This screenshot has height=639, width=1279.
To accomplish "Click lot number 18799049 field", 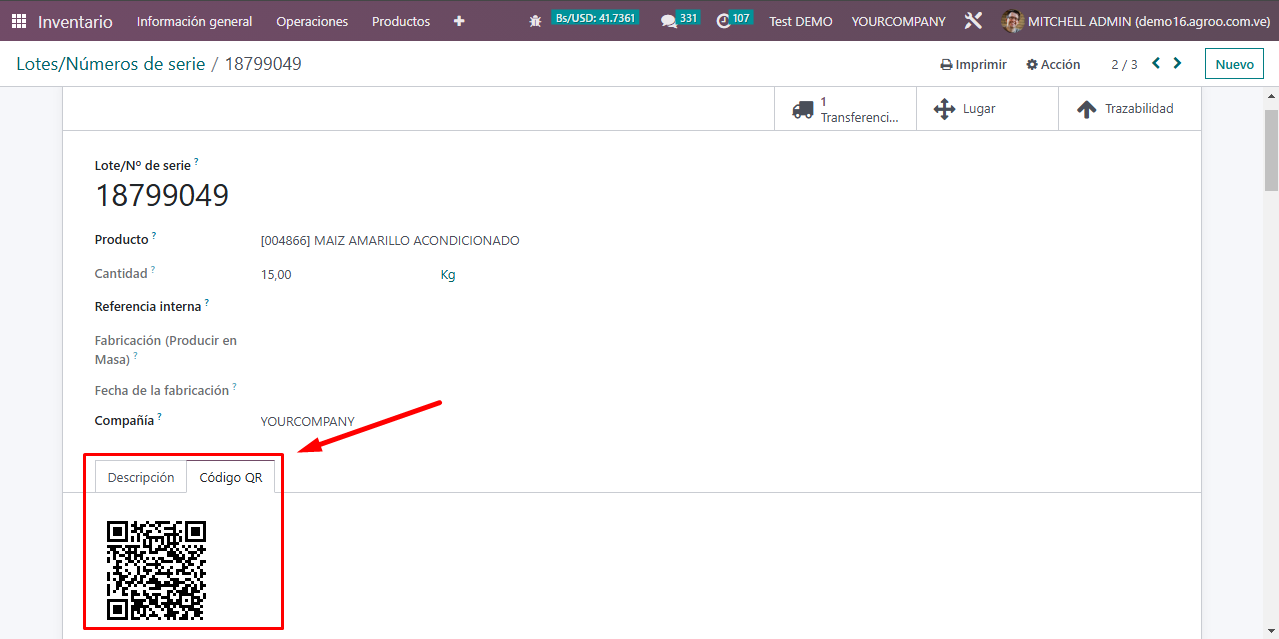I will pos(162,195).
